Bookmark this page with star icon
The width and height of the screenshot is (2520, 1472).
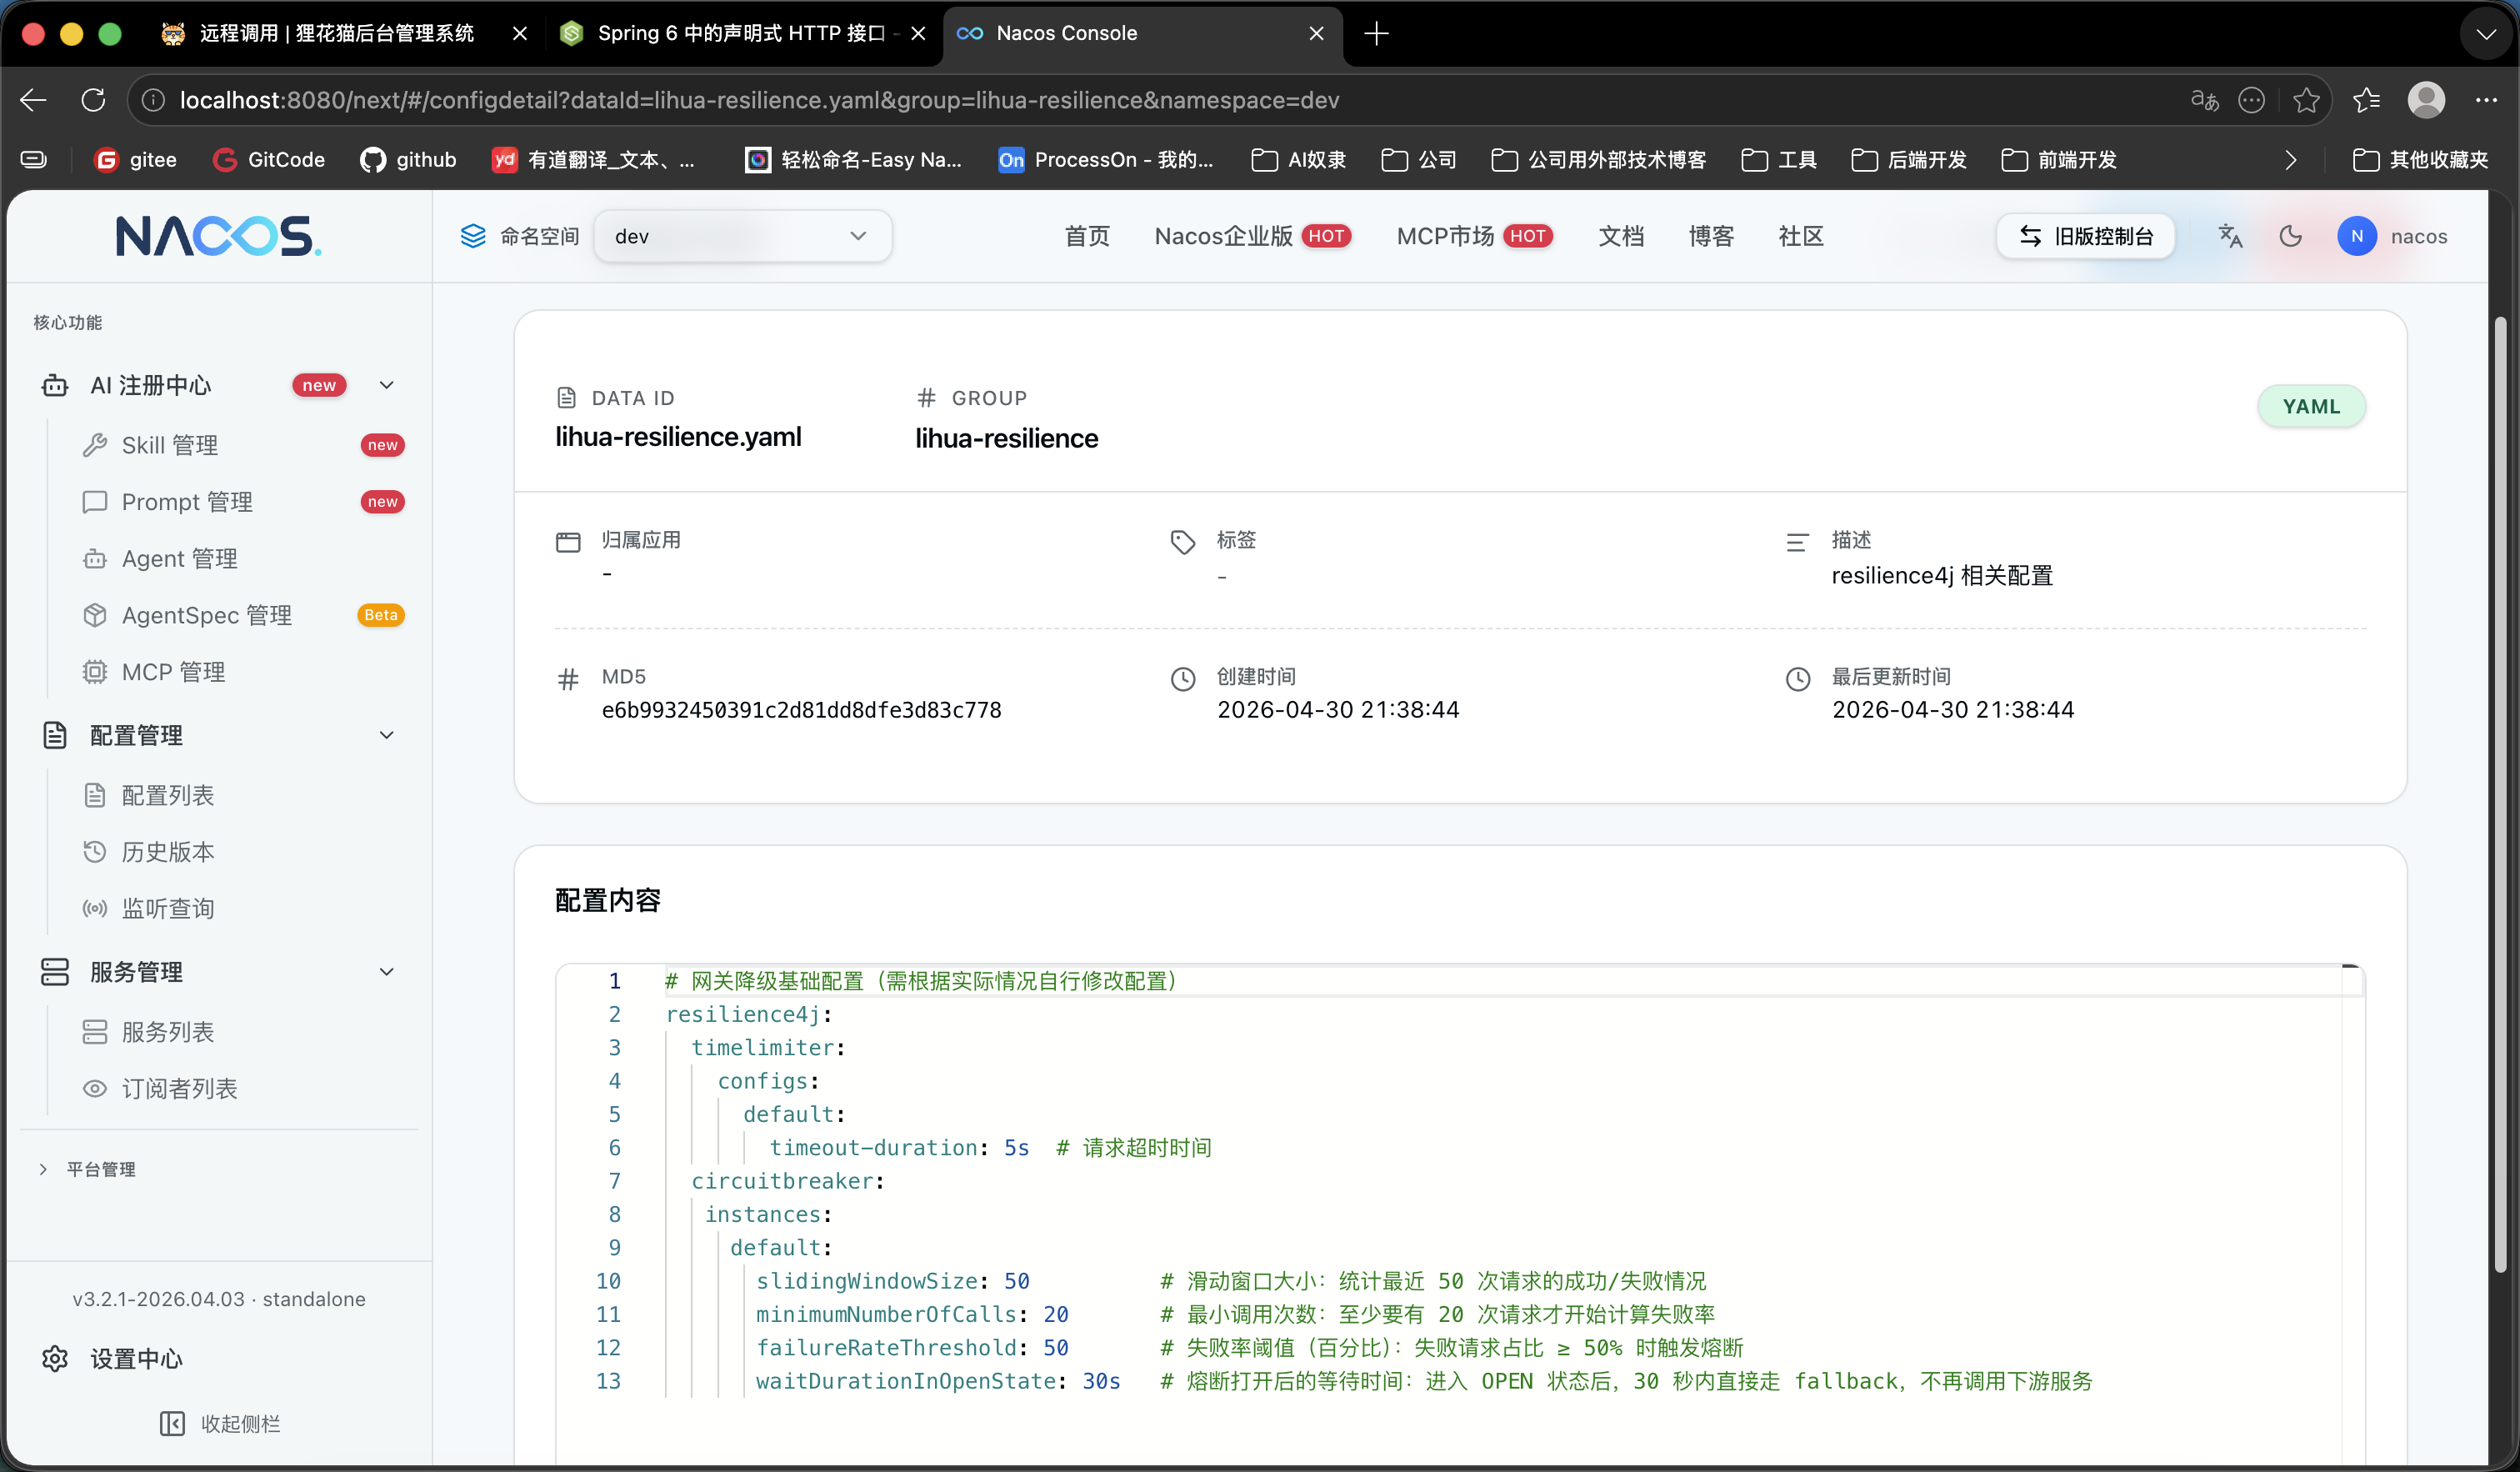point(2306,100)
